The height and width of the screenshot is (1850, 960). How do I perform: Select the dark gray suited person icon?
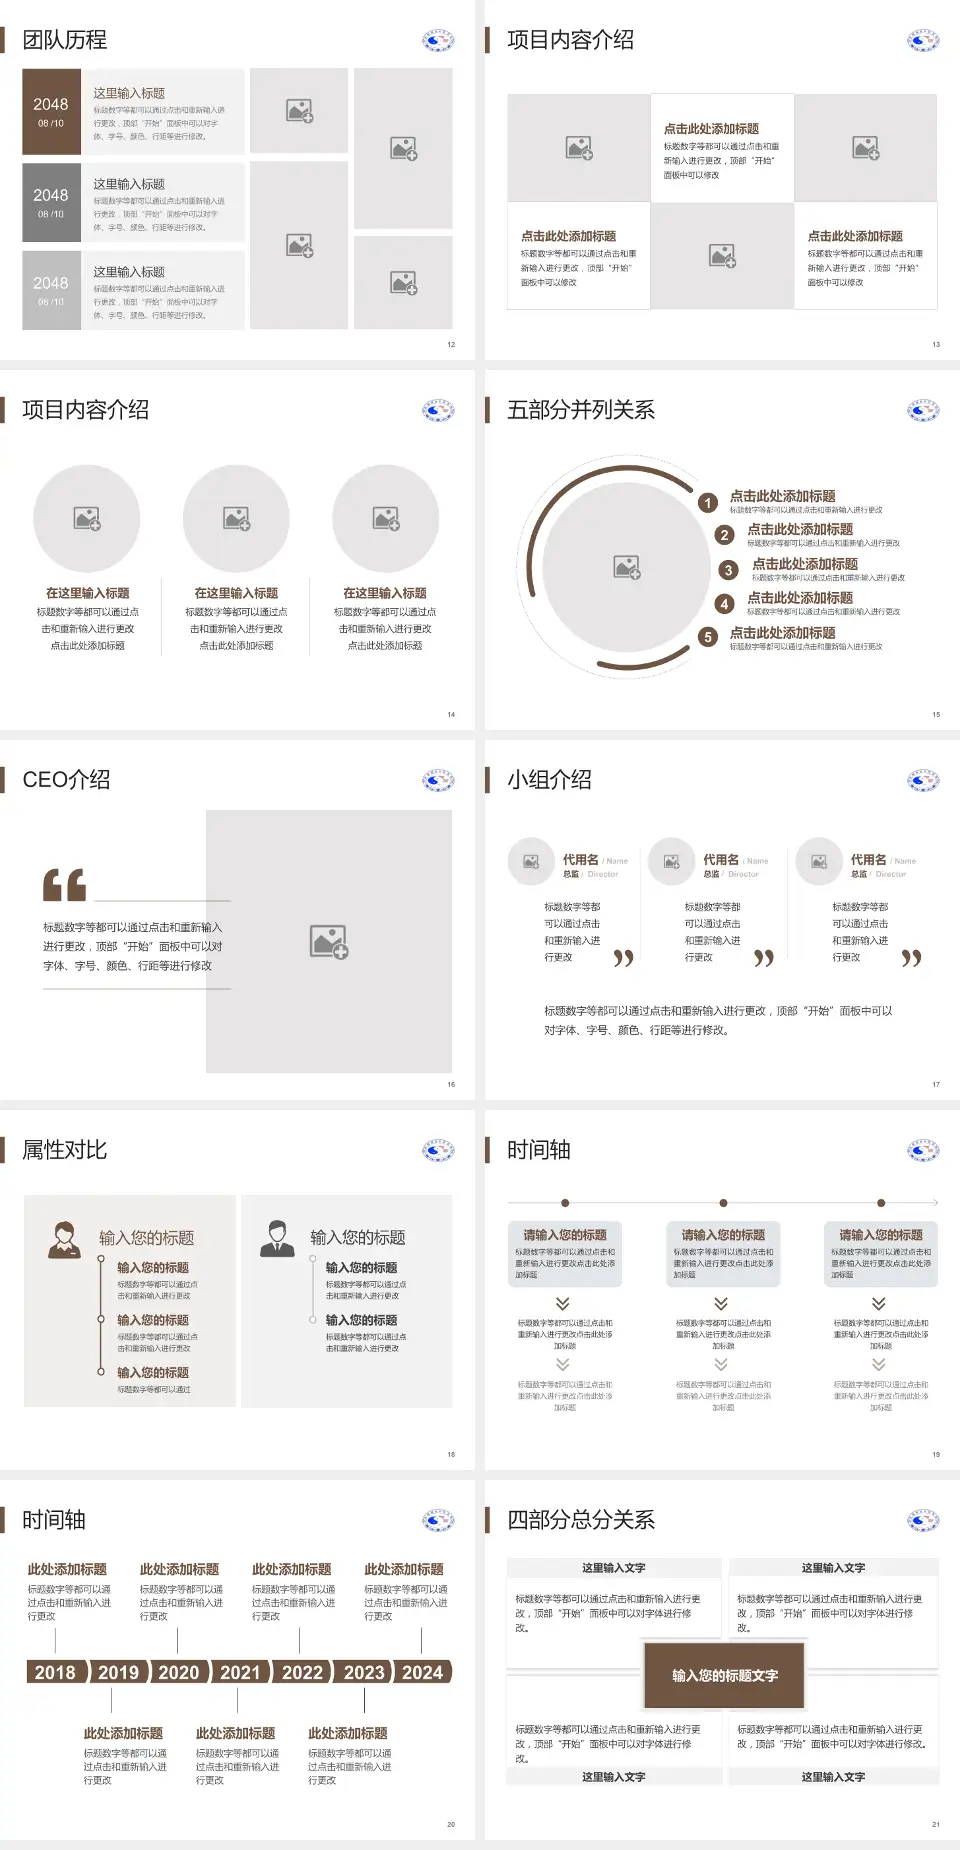(277, 1238)
